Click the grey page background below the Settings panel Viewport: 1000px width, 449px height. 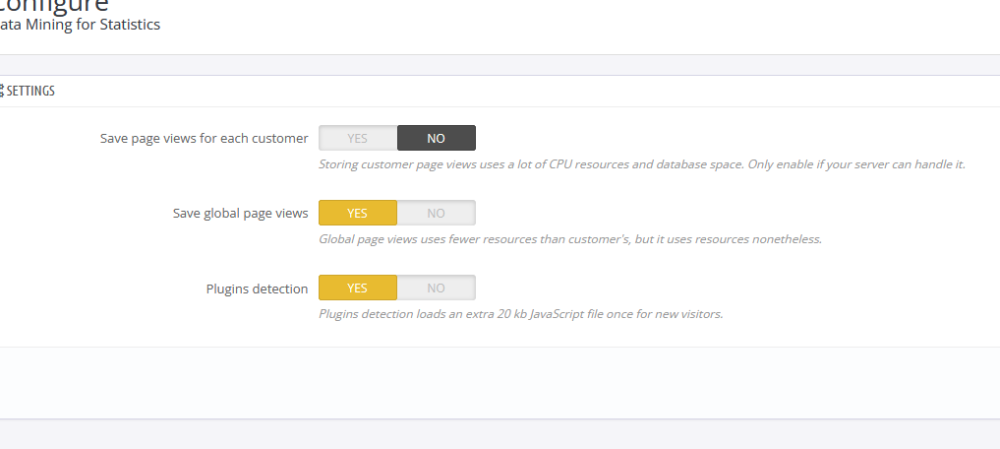[500, 435]
